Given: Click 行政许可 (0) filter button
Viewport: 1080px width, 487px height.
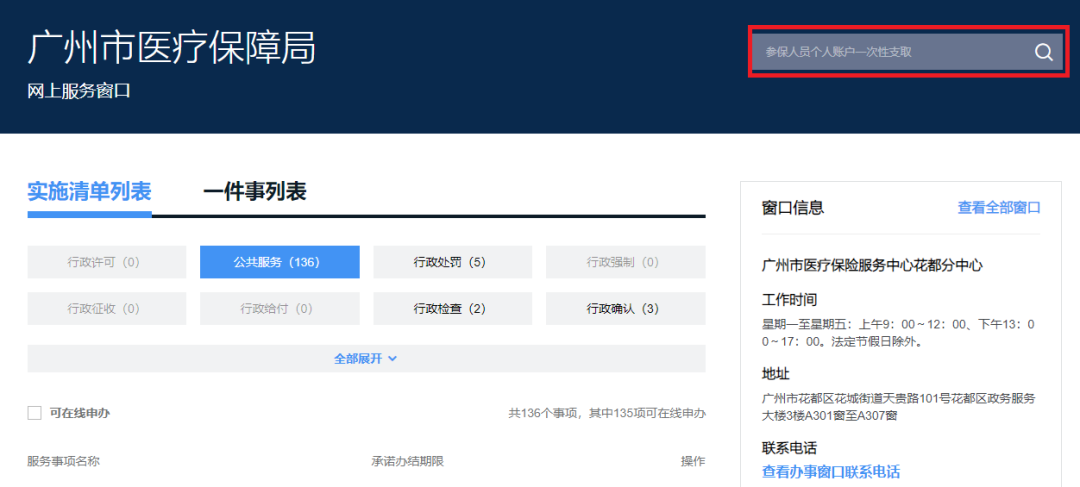Looking at the screenshot, I should tap(106, 262).
